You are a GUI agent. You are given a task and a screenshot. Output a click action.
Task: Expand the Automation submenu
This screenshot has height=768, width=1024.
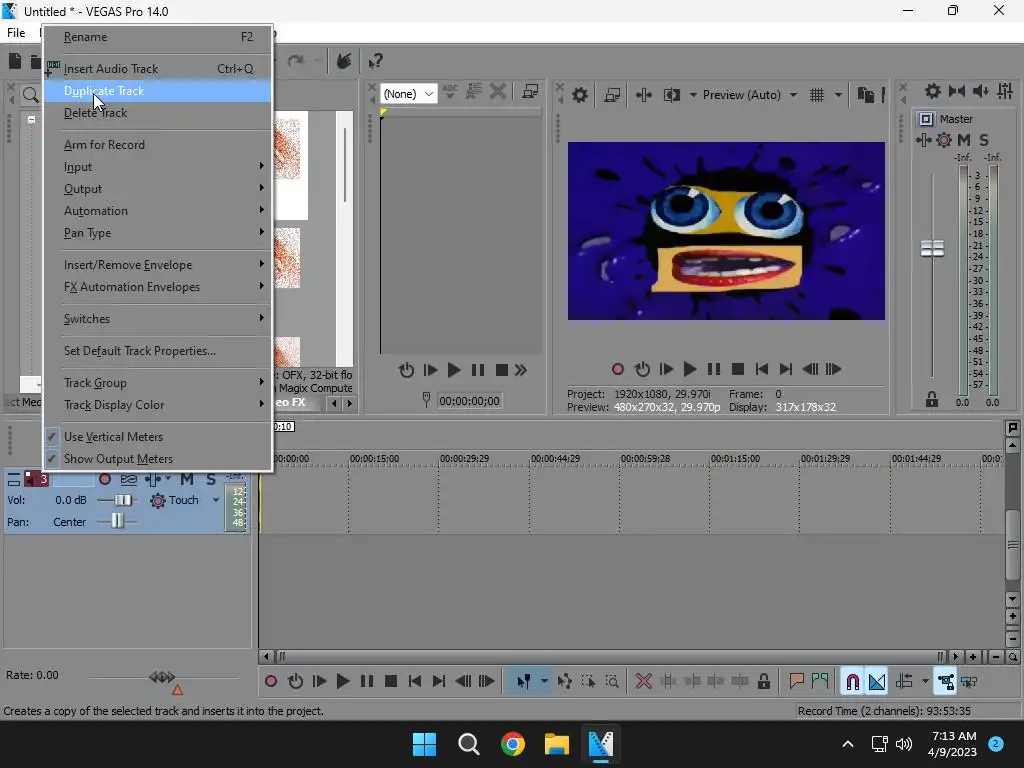pyautogui.click(x=157, y=211)
